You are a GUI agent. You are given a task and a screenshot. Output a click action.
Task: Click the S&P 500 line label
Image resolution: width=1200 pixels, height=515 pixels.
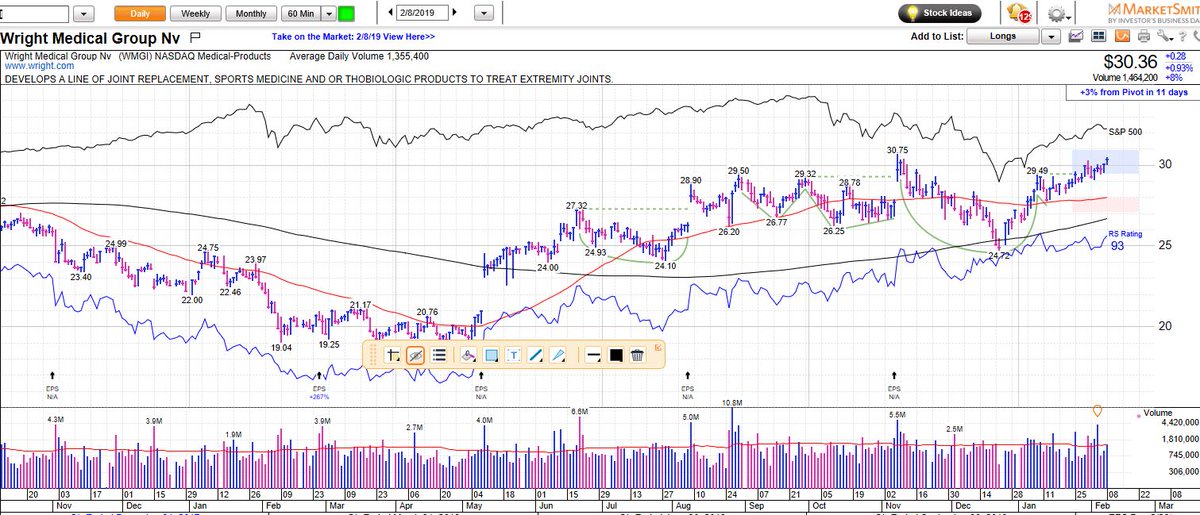[1125, 132]
